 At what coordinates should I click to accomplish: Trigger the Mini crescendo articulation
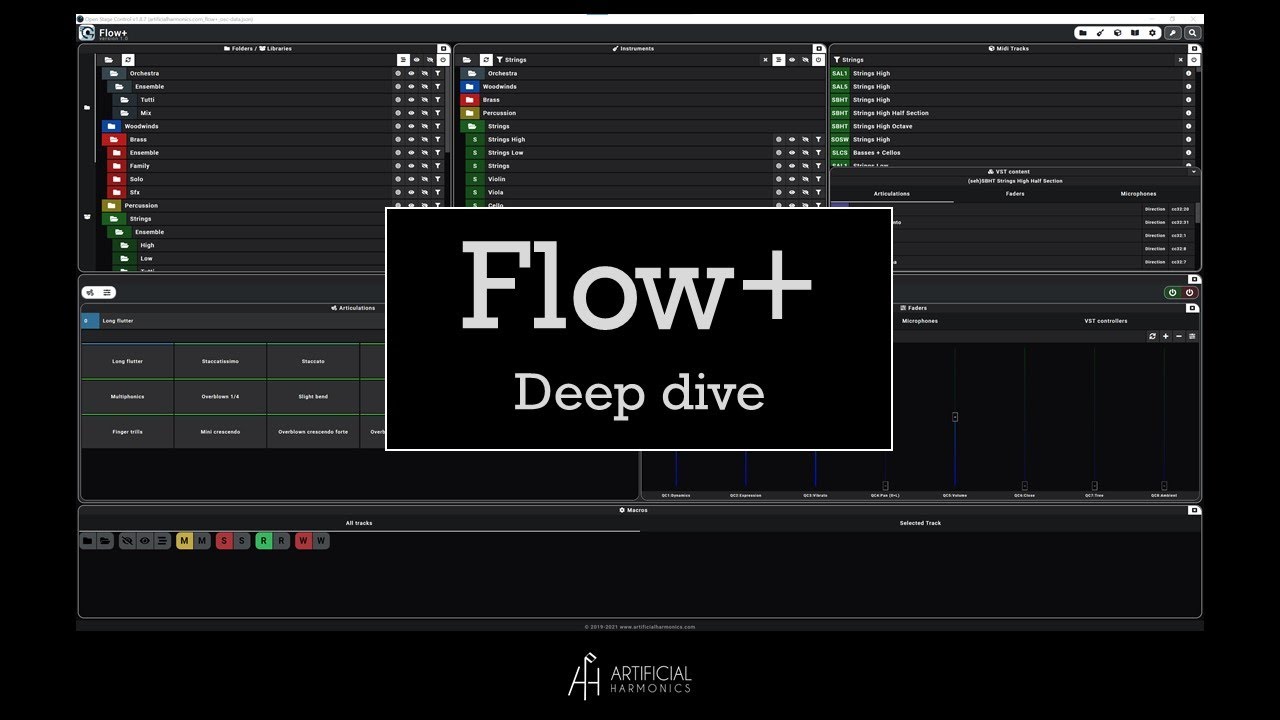pyautogui.click(x=220, y=432)
